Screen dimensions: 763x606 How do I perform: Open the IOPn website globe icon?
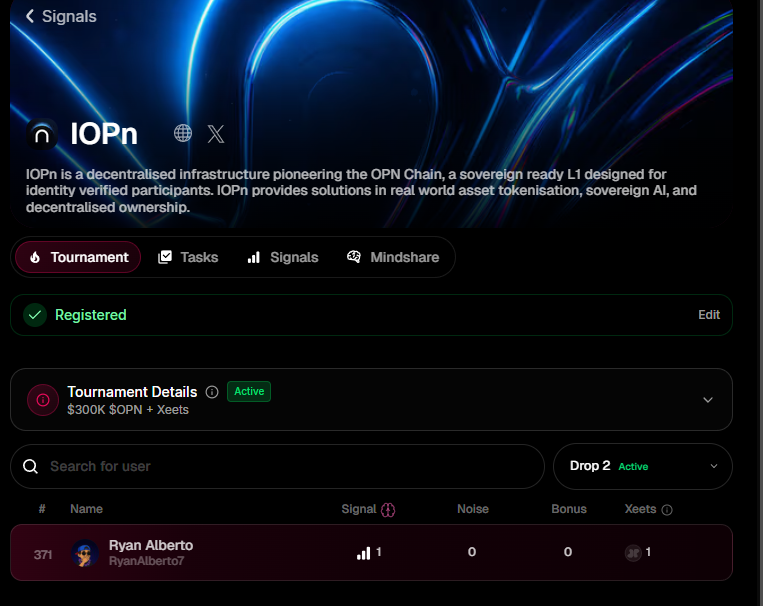click(183, 133)
